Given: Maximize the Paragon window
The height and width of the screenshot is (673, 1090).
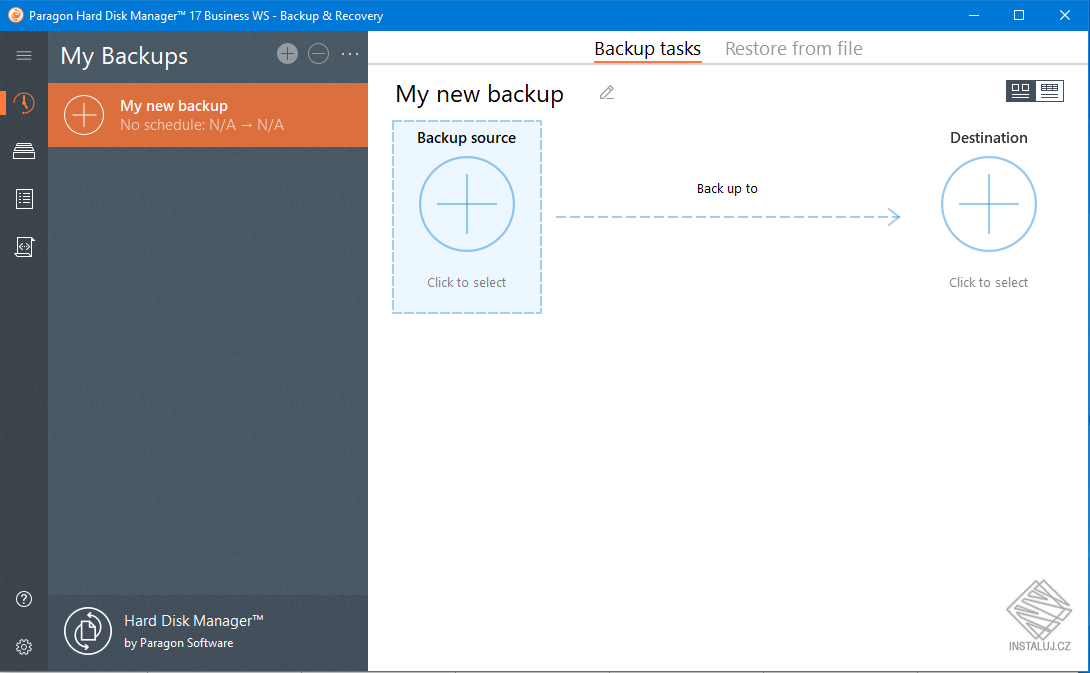Looking at the screenshot, I should click(1019, 15).
